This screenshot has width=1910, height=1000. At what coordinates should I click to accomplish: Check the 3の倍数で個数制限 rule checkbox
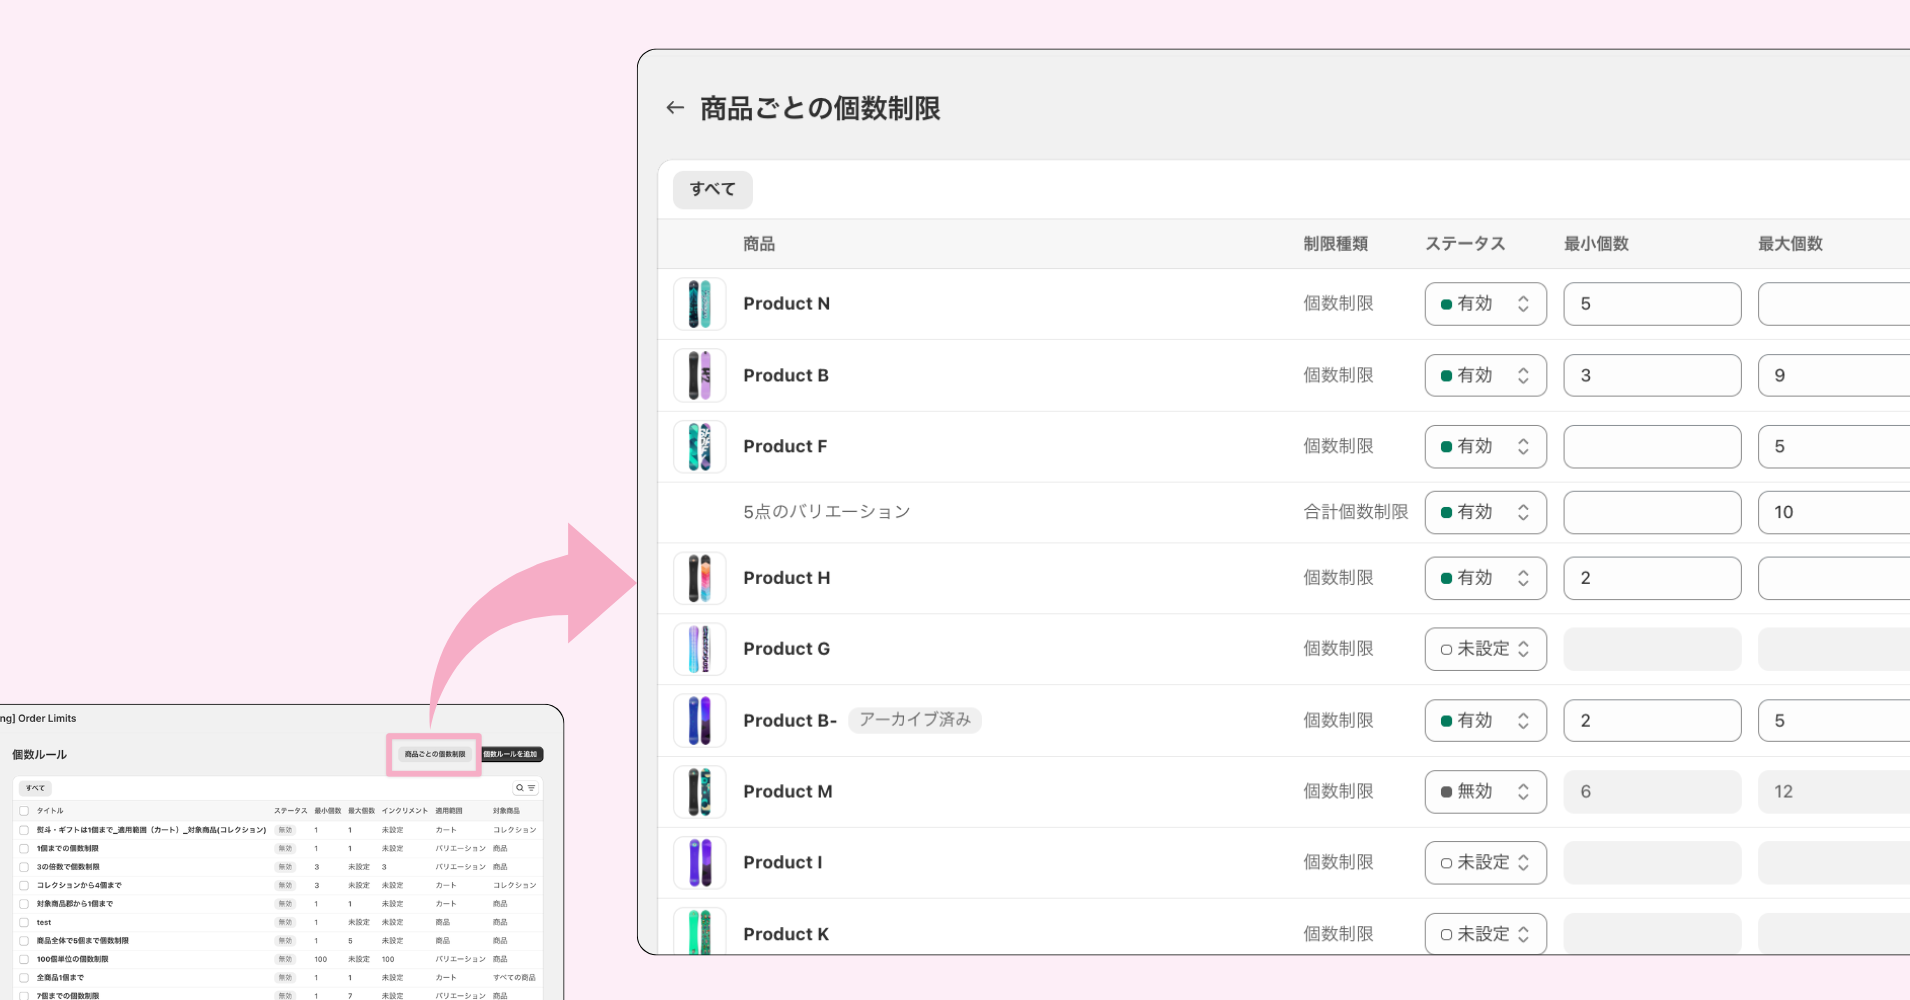24,867
